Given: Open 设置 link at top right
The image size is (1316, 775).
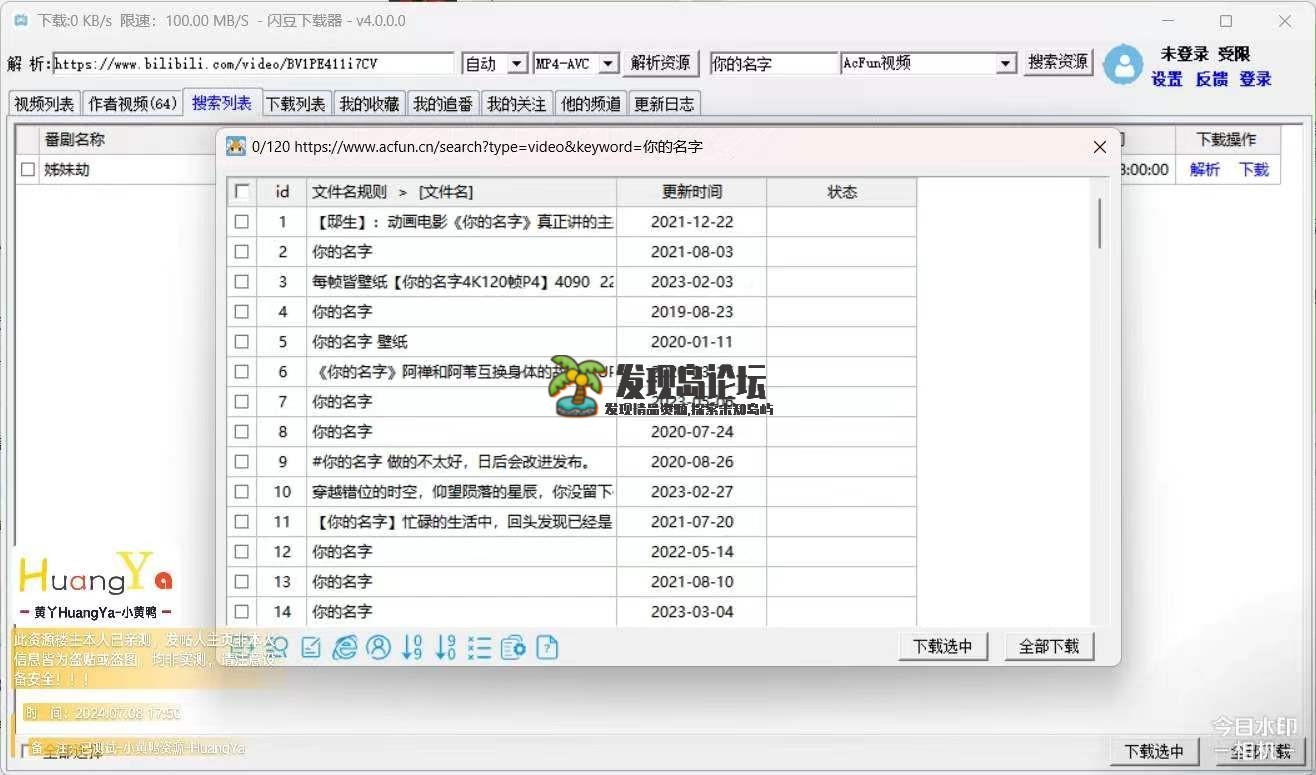Looking at the screenshot, I should (x=1167, y=79).
